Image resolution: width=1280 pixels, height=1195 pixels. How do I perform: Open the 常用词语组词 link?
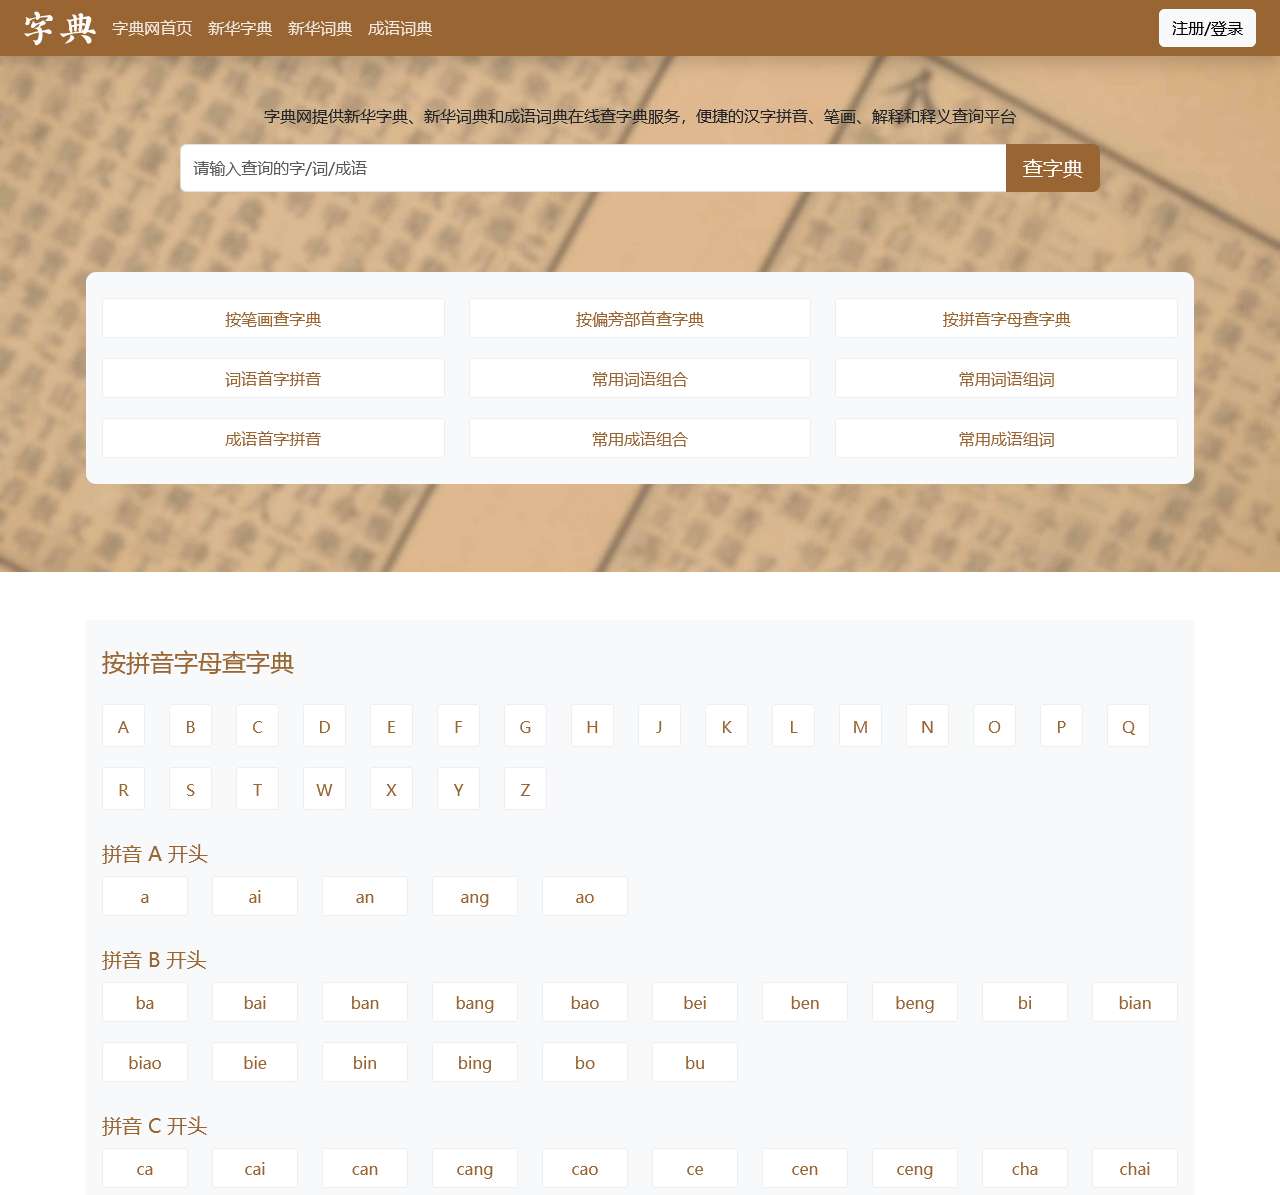(1006, 379)
